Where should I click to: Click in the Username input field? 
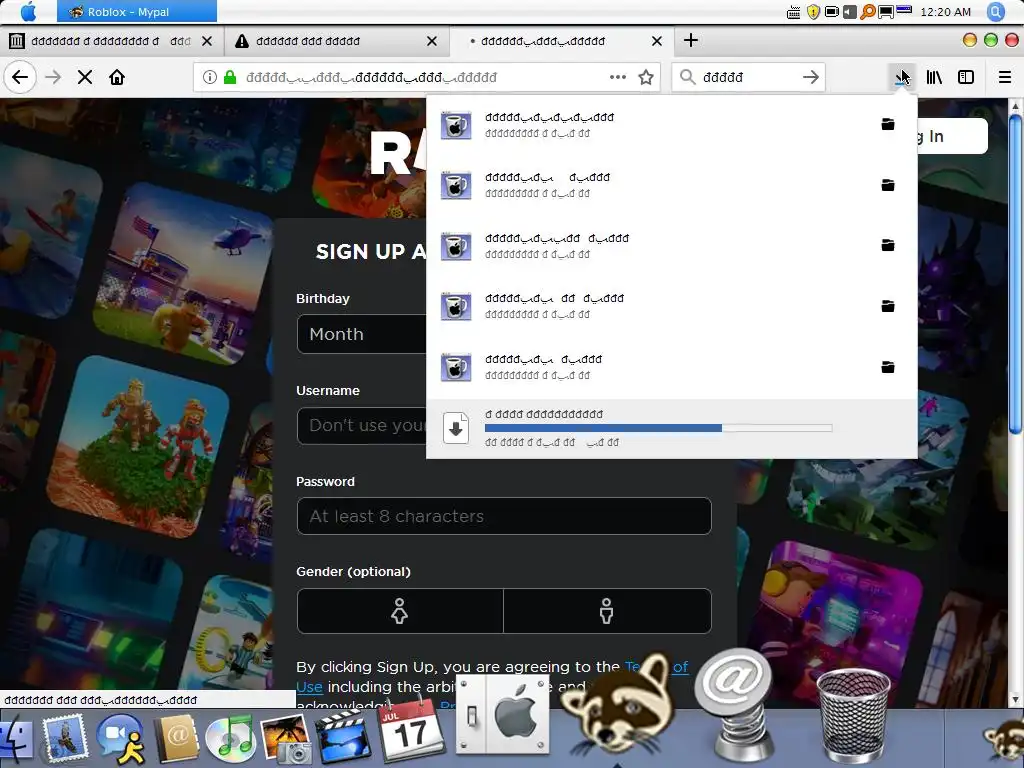pyautogui.click(x=362, y=426)
